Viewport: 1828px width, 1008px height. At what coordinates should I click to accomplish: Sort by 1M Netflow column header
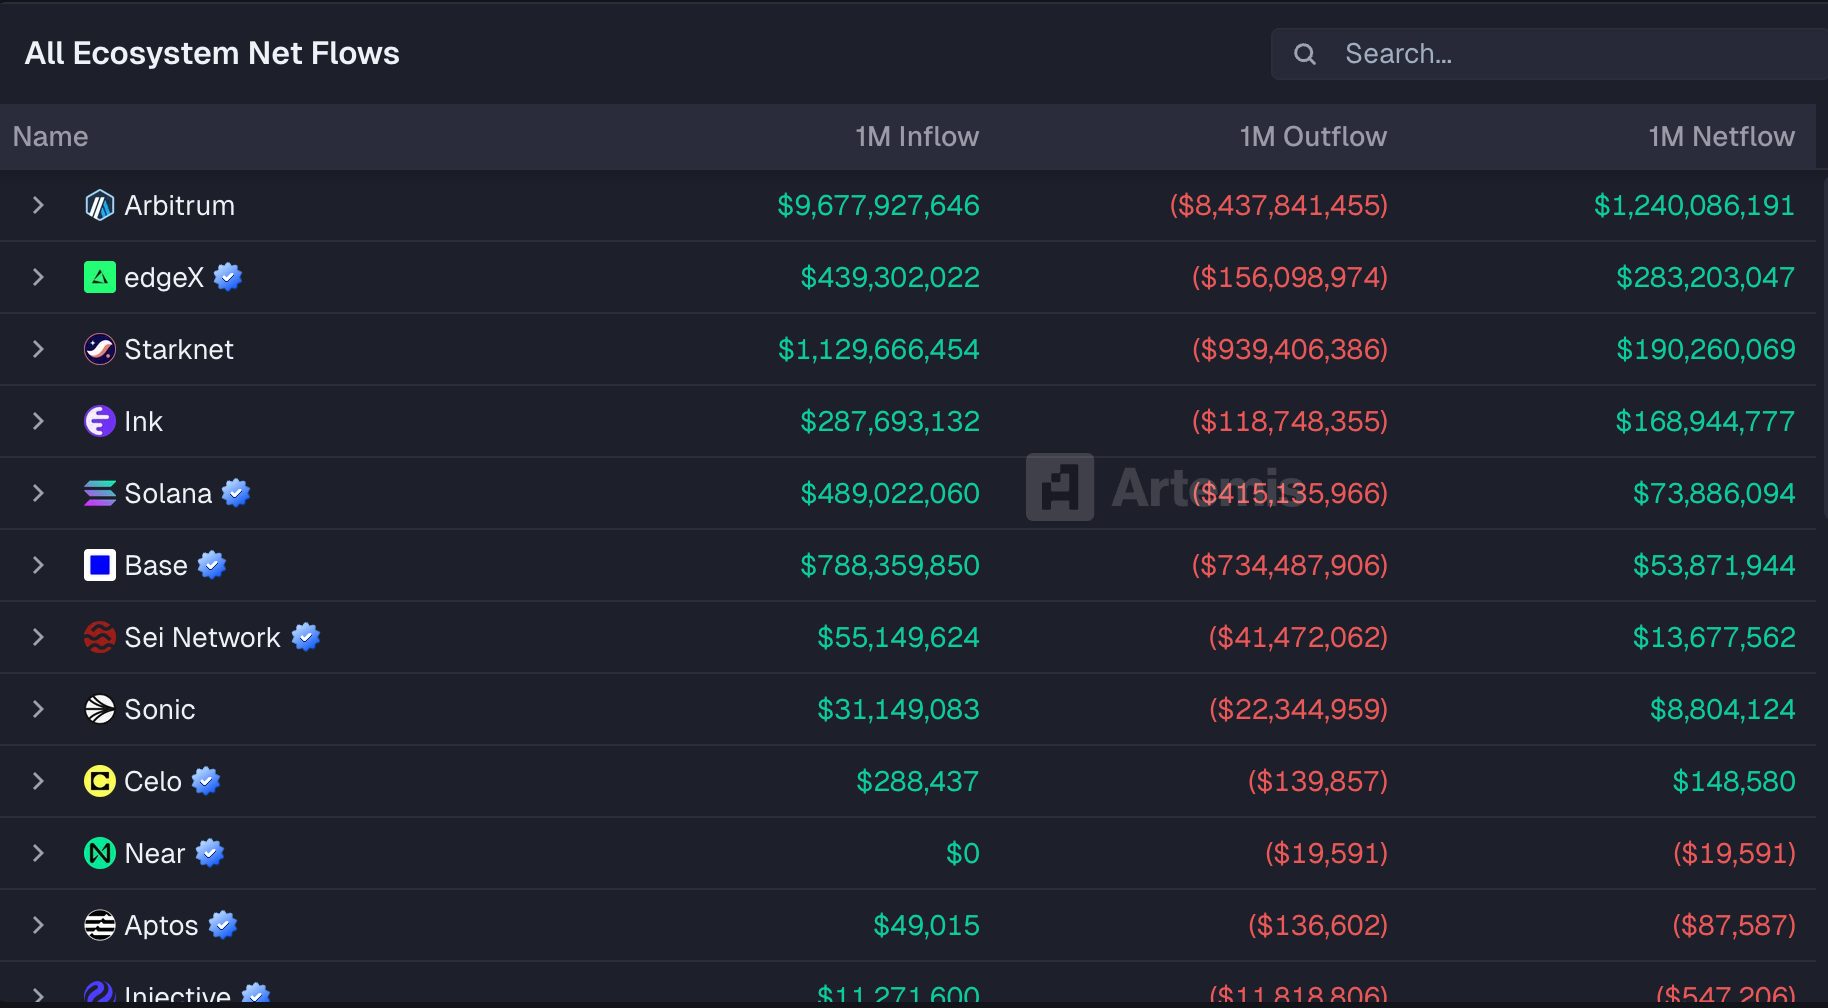(1721, 137)
